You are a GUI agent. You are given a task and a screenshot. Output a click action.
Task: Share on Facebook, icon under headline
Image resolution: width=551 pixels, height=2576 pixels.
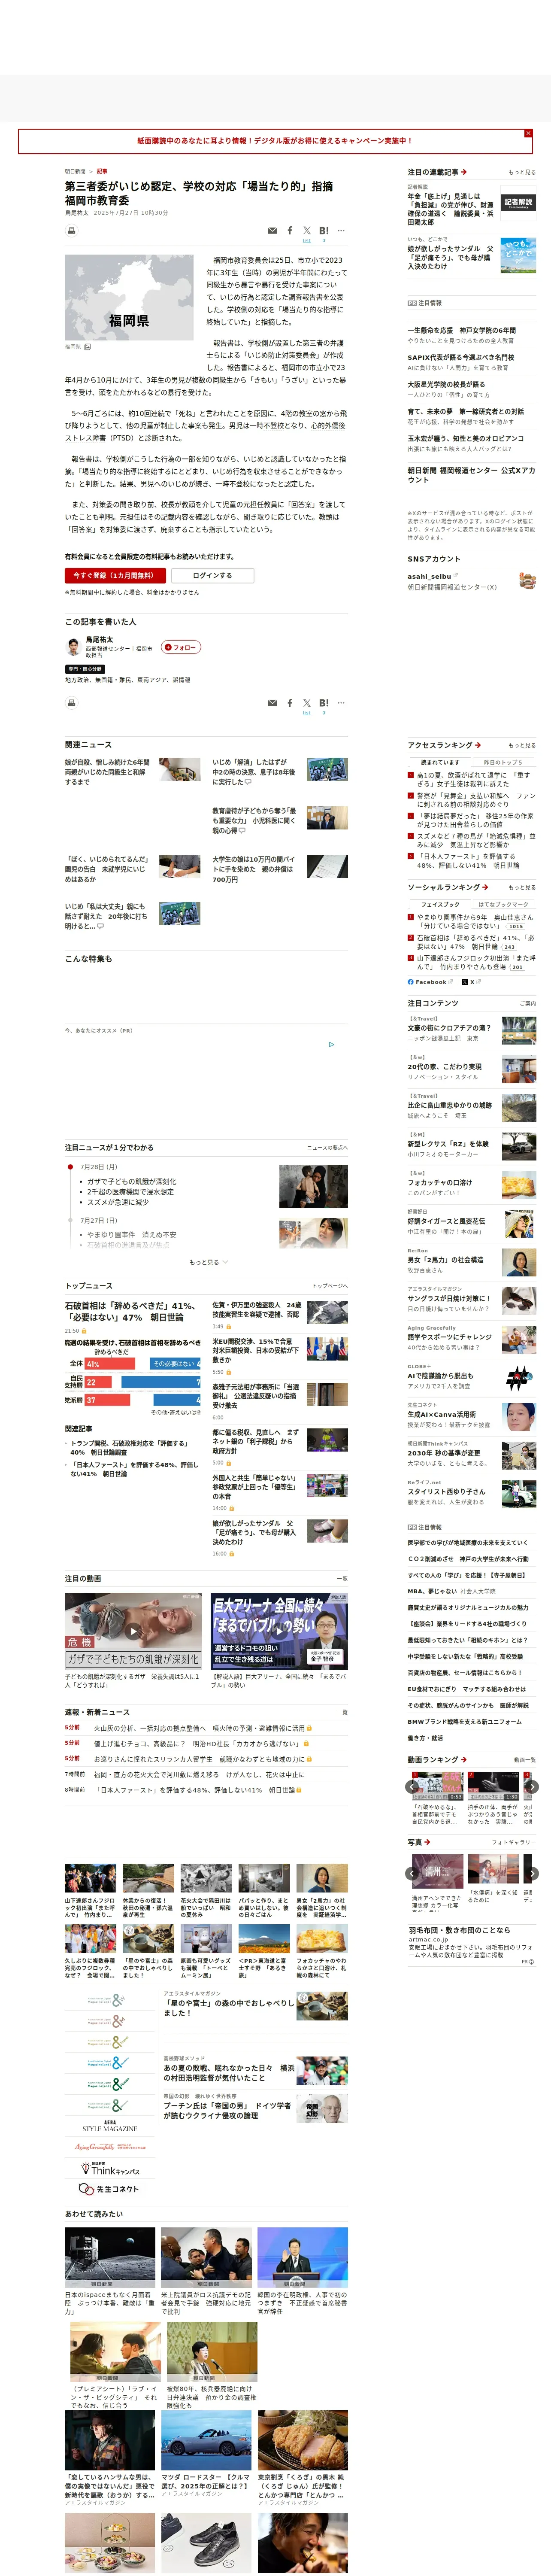click(290, 230)
